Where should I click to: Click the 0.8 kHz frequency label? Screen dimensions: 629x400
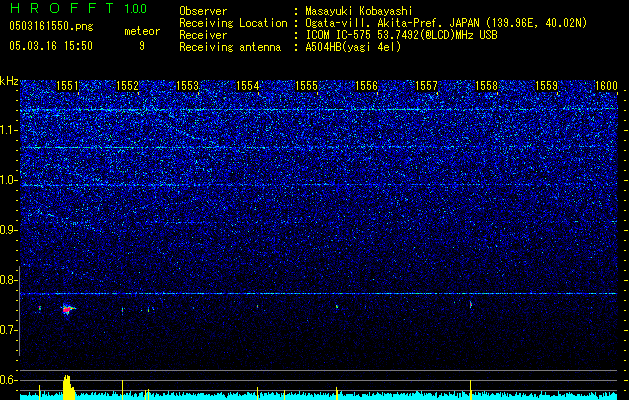tap(9, 280)
